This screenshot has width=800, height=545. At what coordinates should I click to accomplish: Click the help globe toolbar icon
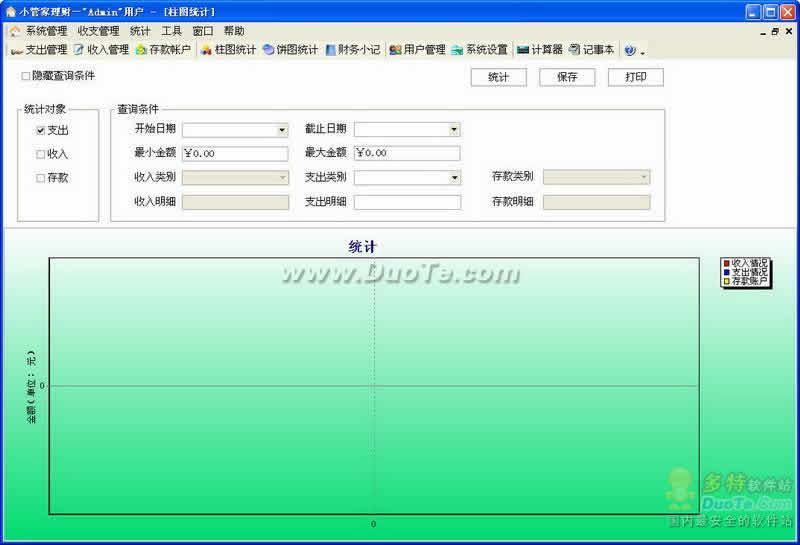(x=630, y=50)
